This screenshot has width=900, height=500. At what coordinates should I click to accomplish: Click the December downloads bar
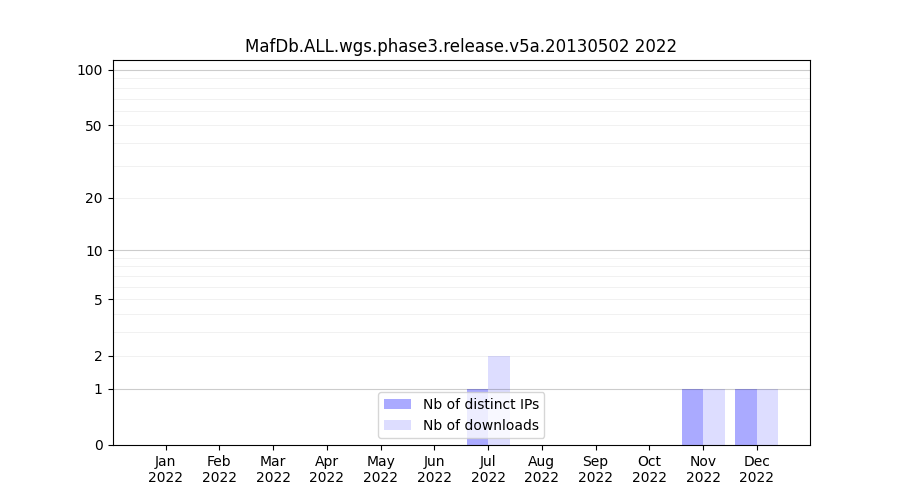(767, 416)
